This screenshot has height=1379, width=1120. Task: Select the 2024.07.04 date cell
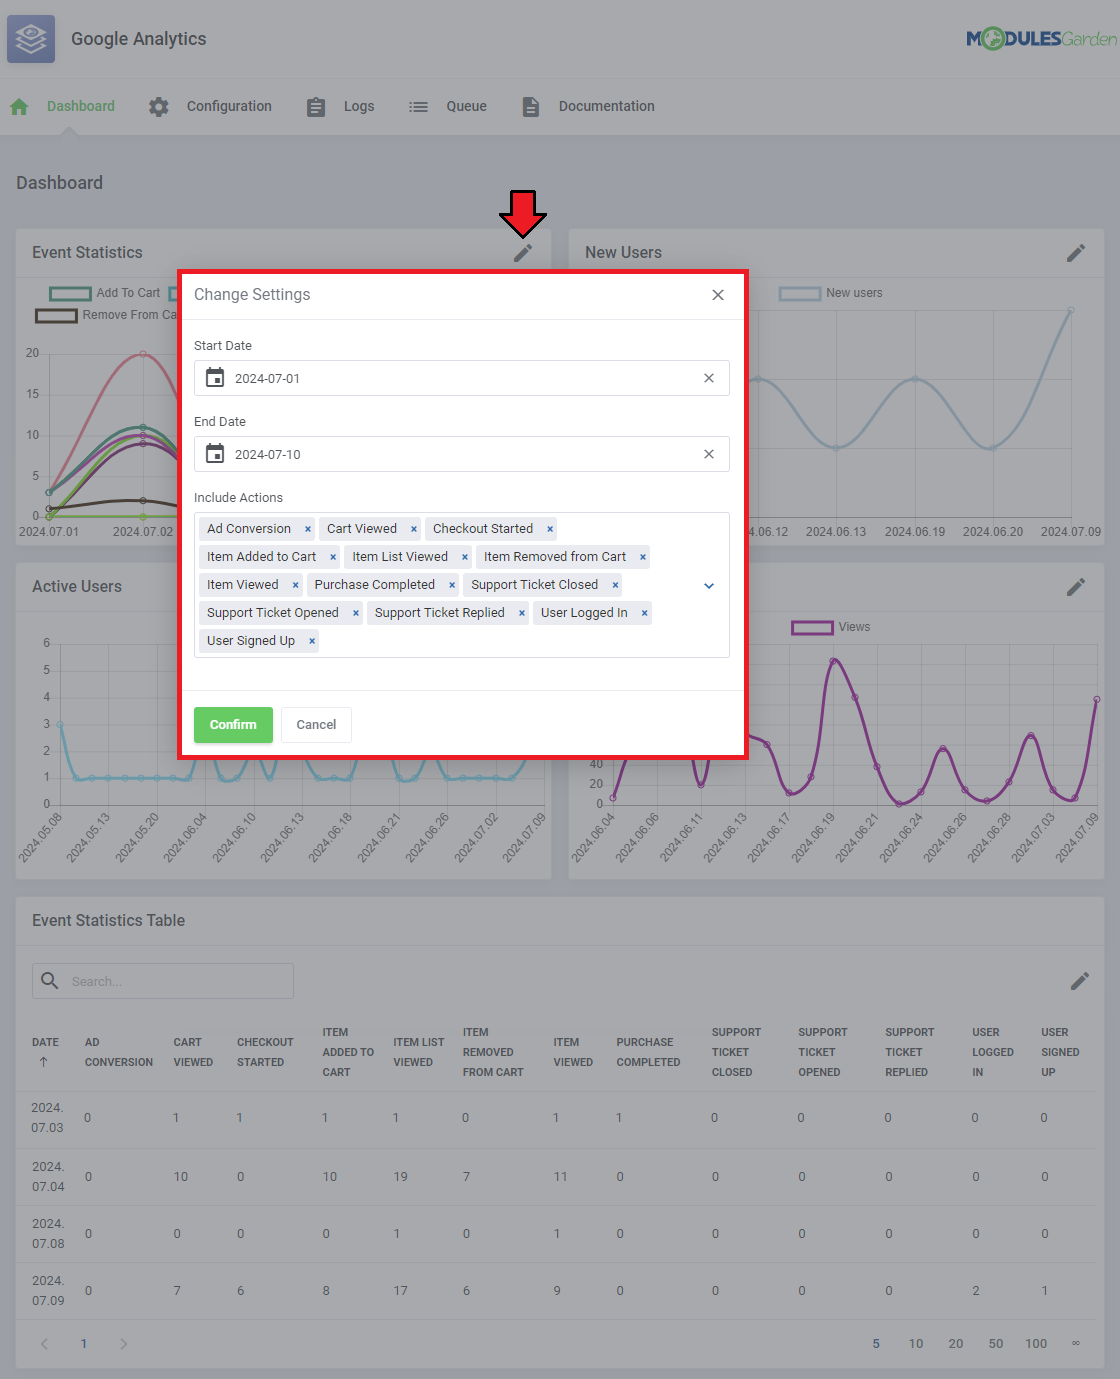(48, 1177)
